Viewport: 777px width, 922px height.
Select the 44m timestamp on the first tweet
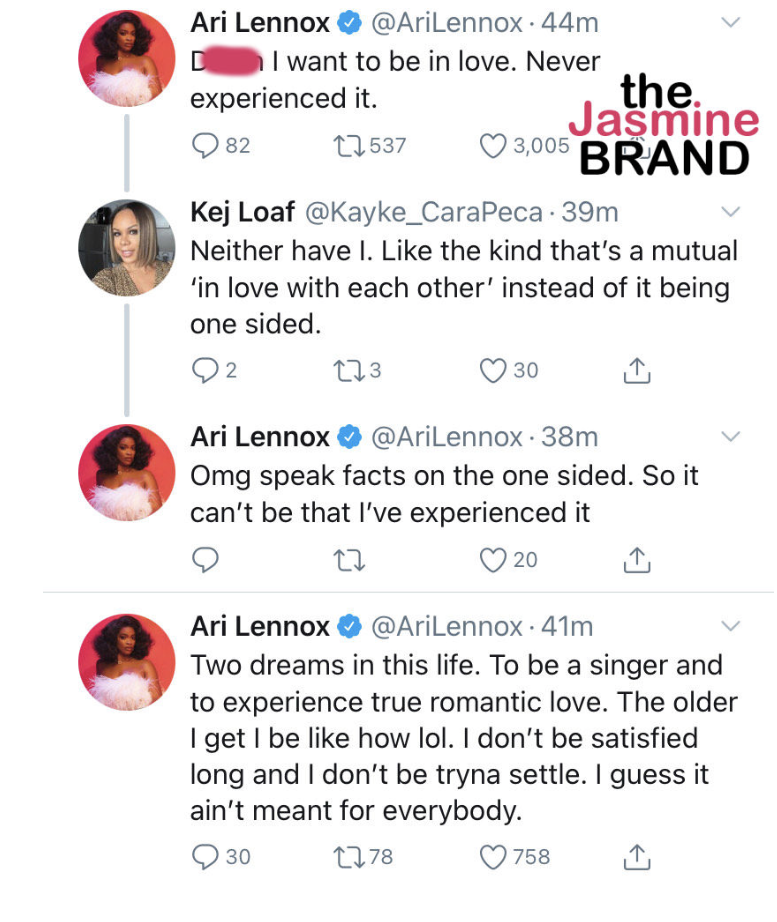[x=573, y=24]
